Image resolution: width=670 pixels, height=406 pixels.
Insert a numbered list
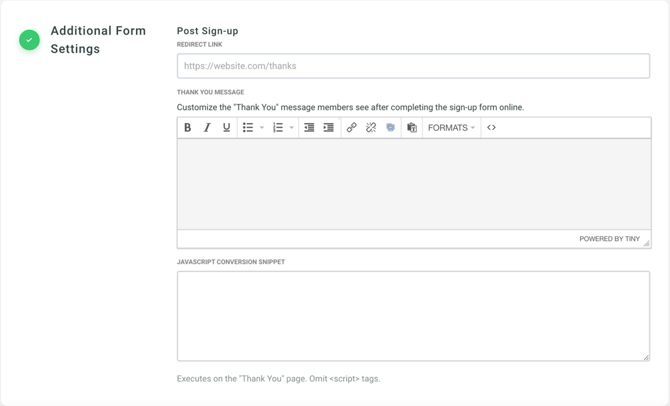[x=278, y=128]
